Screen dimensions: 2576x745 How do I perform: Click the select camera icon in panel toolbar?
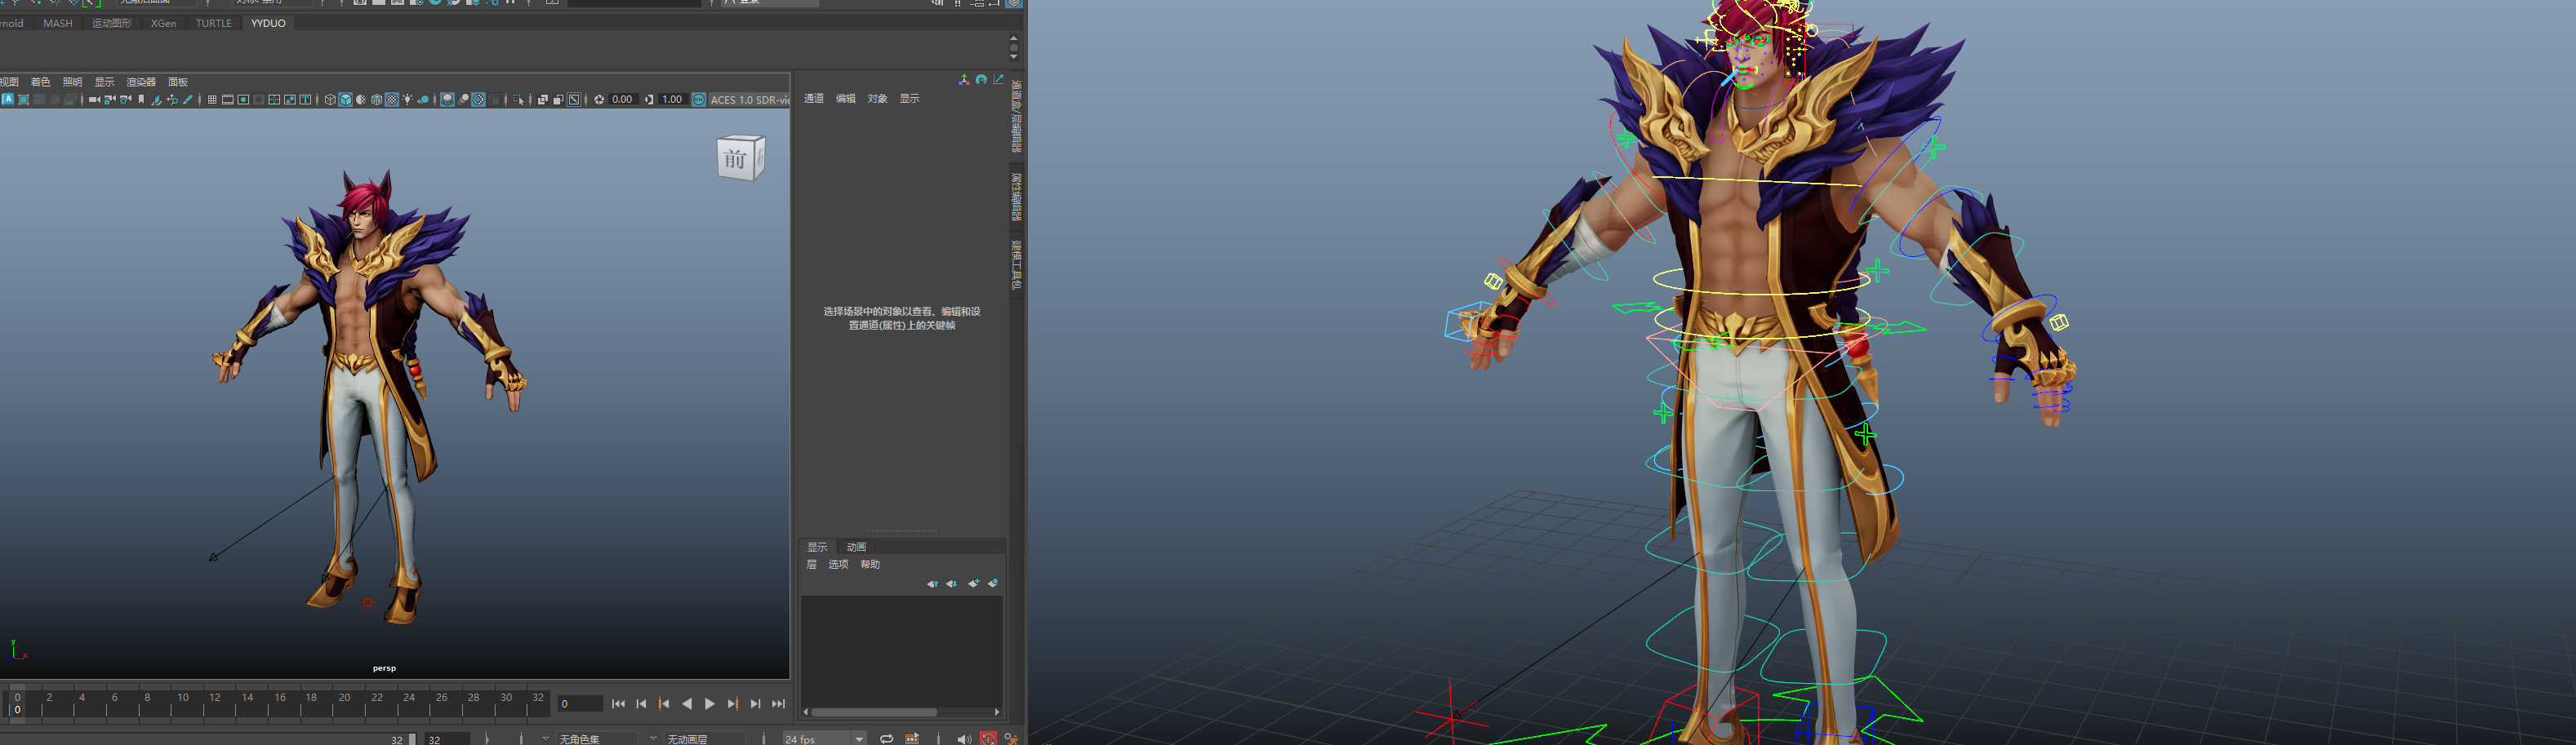tap(93, 100)
